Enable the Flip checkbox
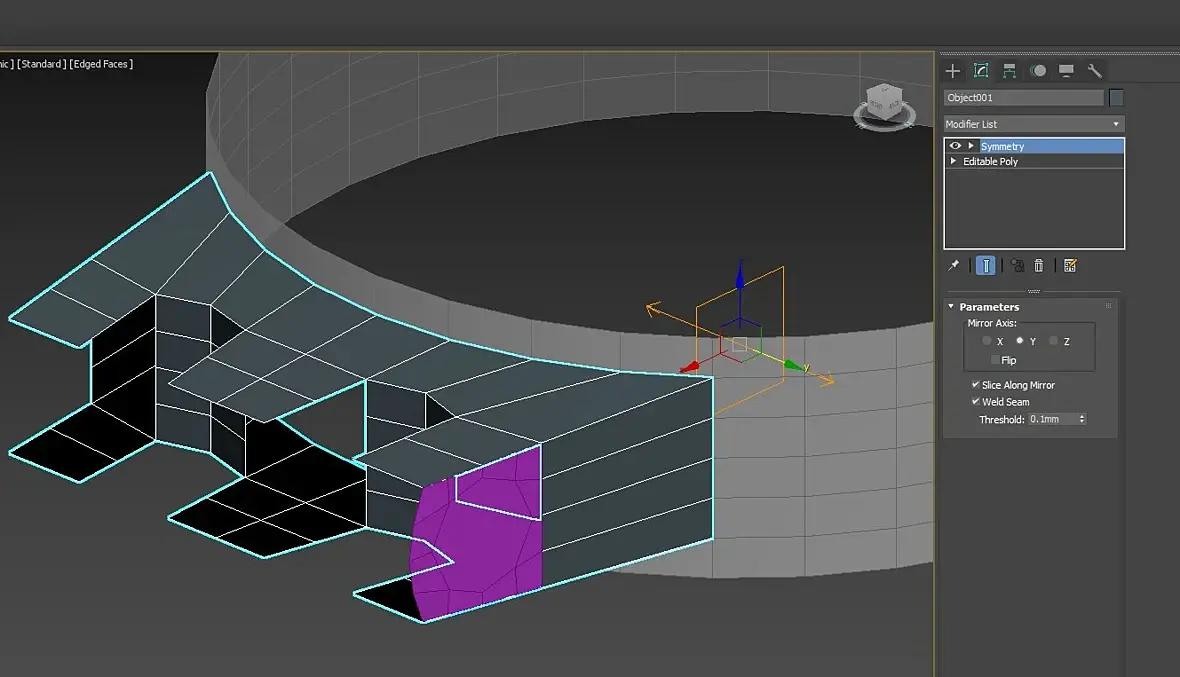The height and width of the screenshot is (677, 1180). [995, 360]
